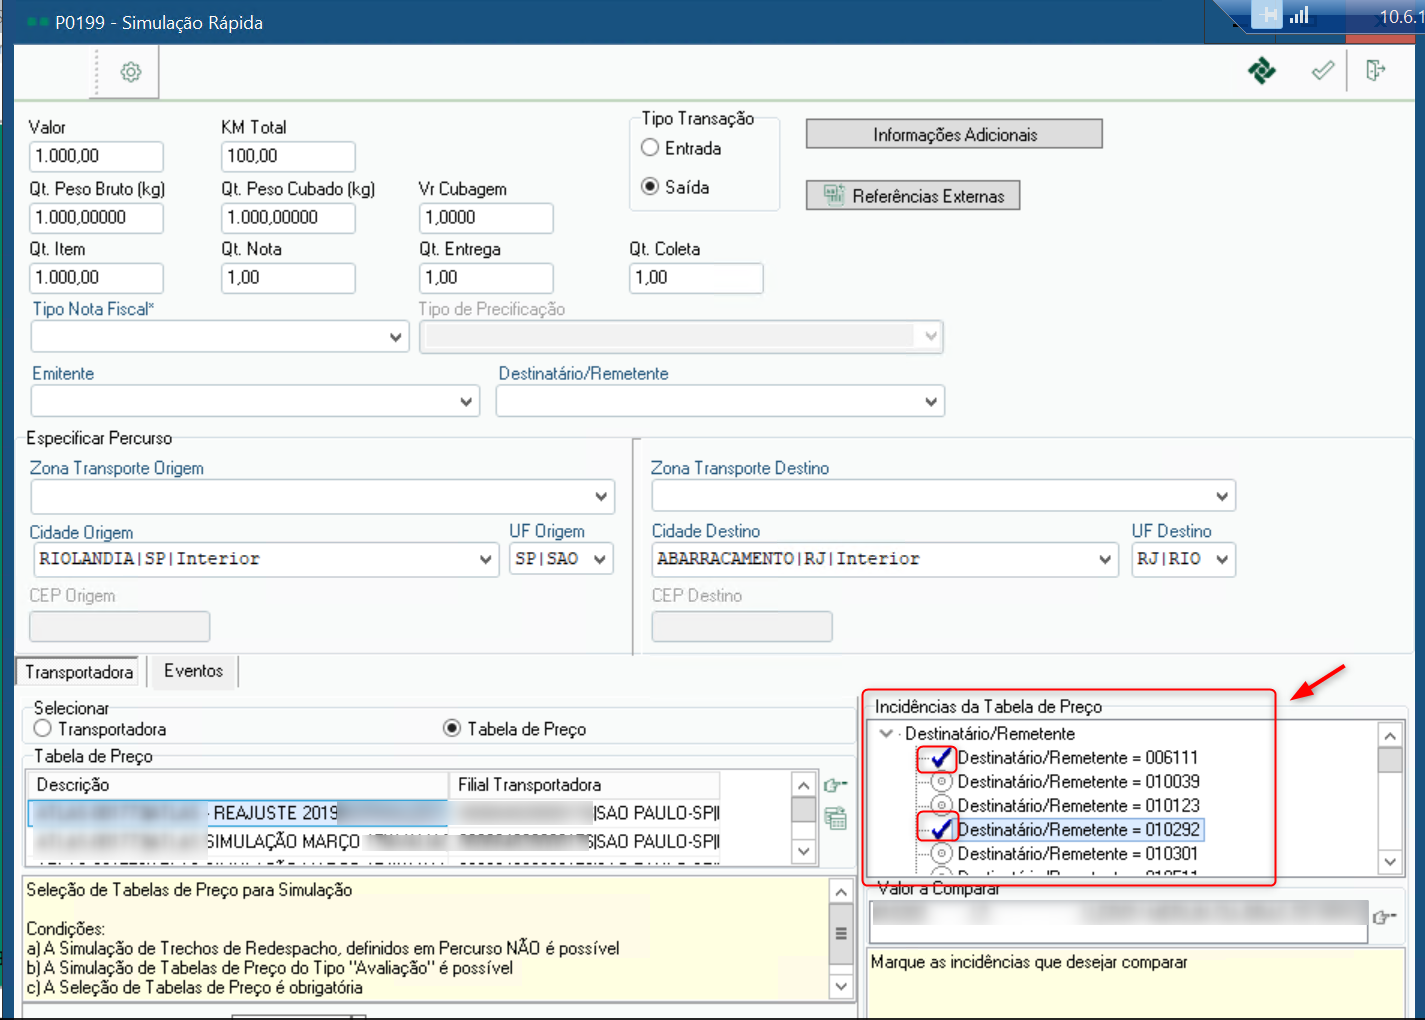This screenshot has height=1020, width=1425.
Task: Click the scrollbar grip icon in conditions panel
Action: click(x=841, y=933)
